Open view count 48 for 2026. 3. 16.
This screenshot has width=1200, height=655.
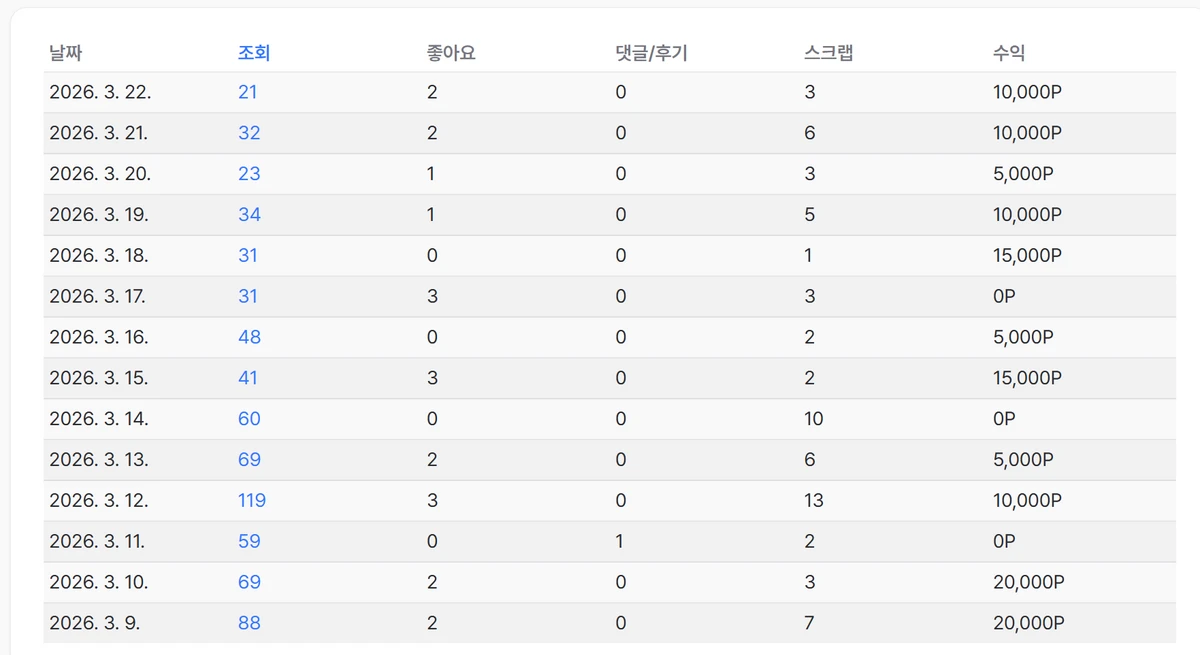249,337
